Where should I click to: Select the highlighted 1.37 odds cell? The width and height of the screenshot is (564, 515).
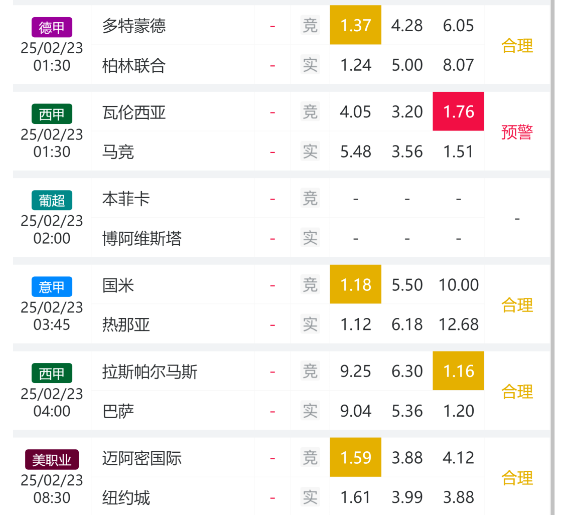[355, 25]
